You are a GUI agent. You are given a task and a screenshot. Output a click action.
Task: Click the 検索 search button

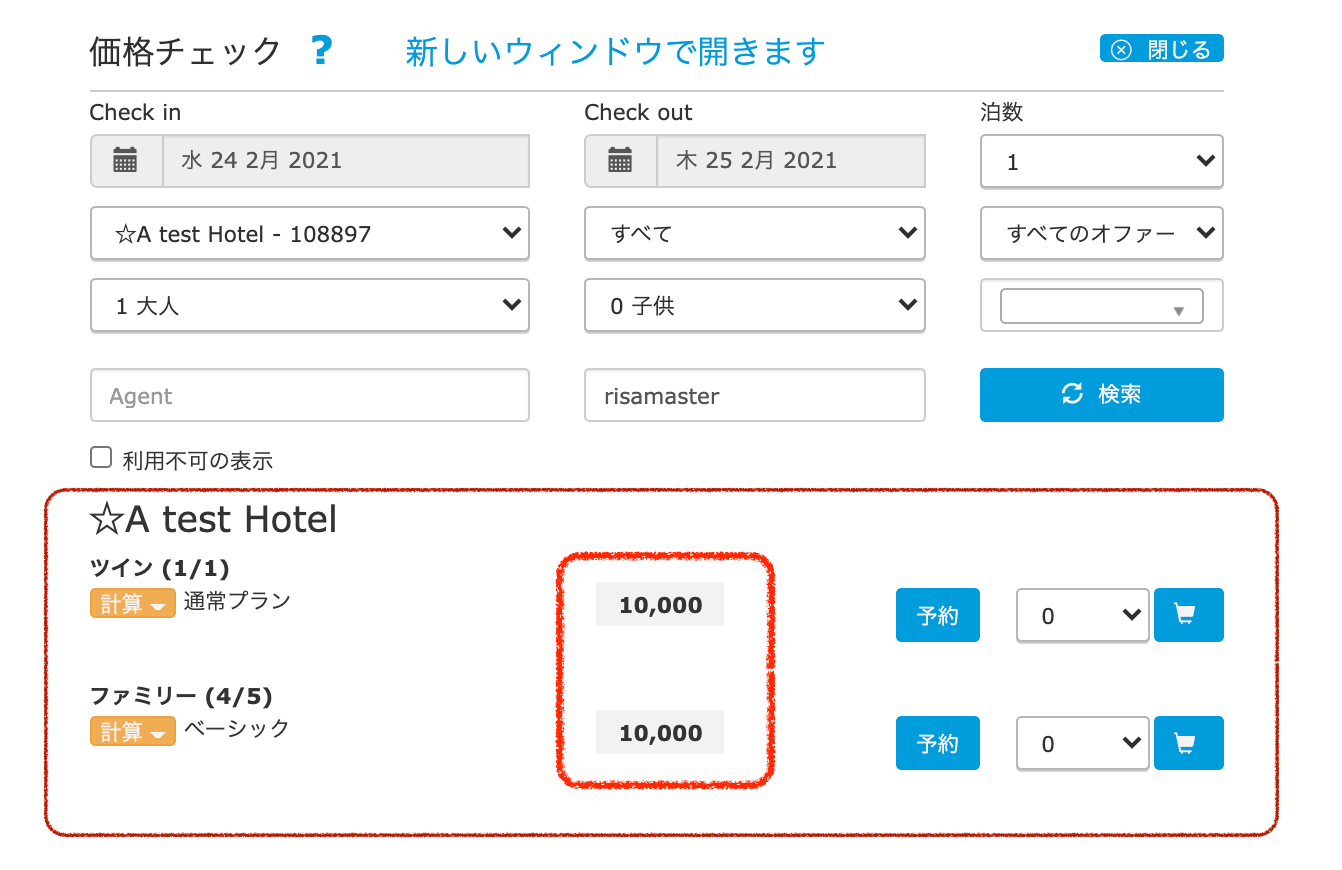click(1101, 395)
